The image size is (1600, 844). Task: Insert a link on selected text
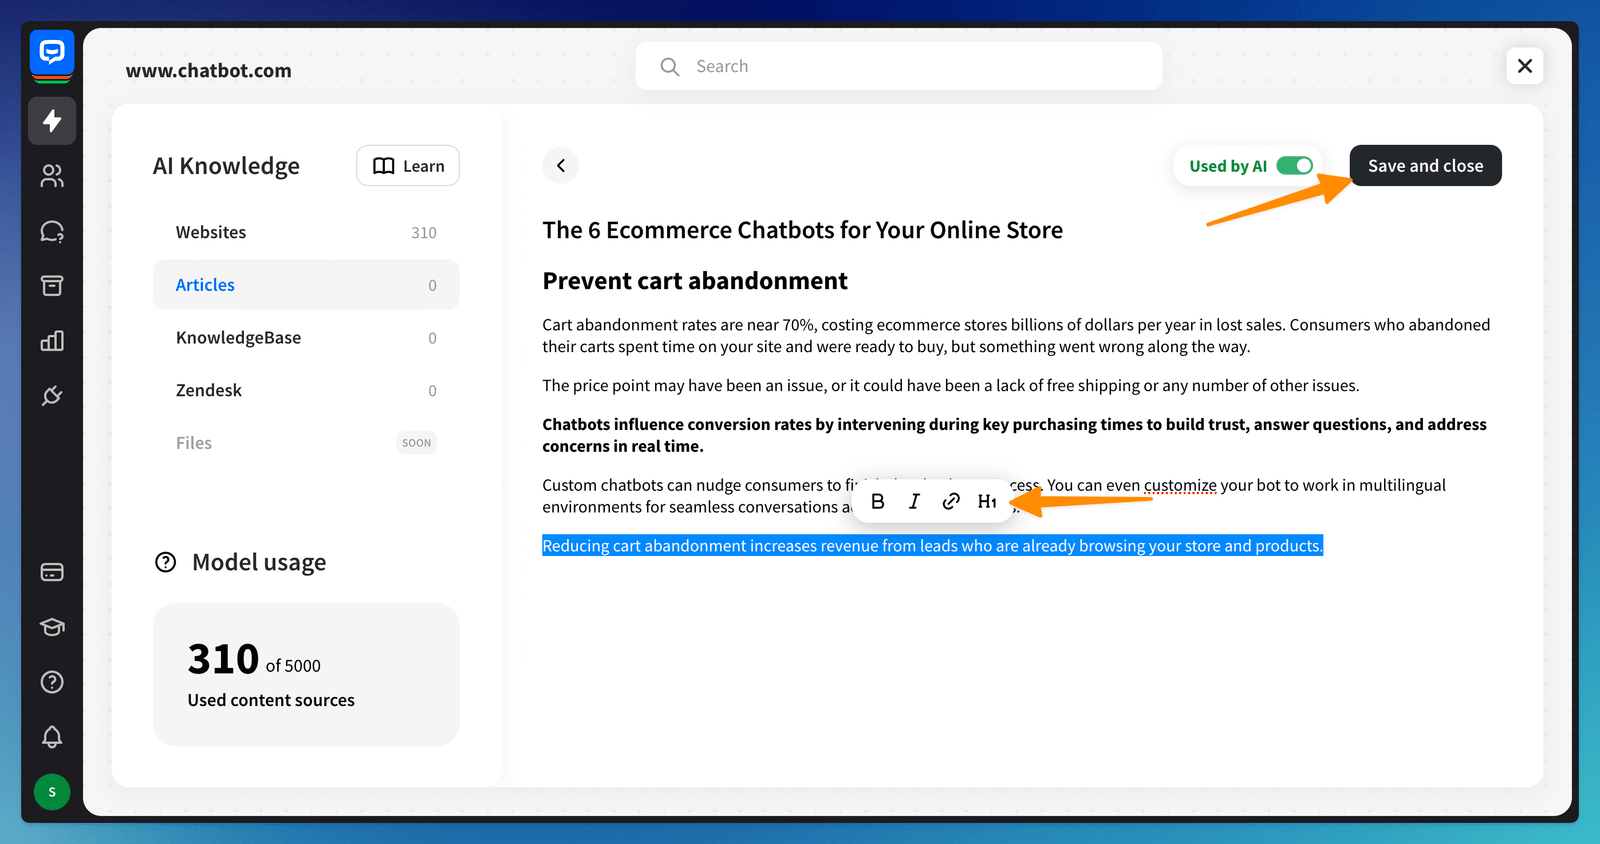(951, 501)
